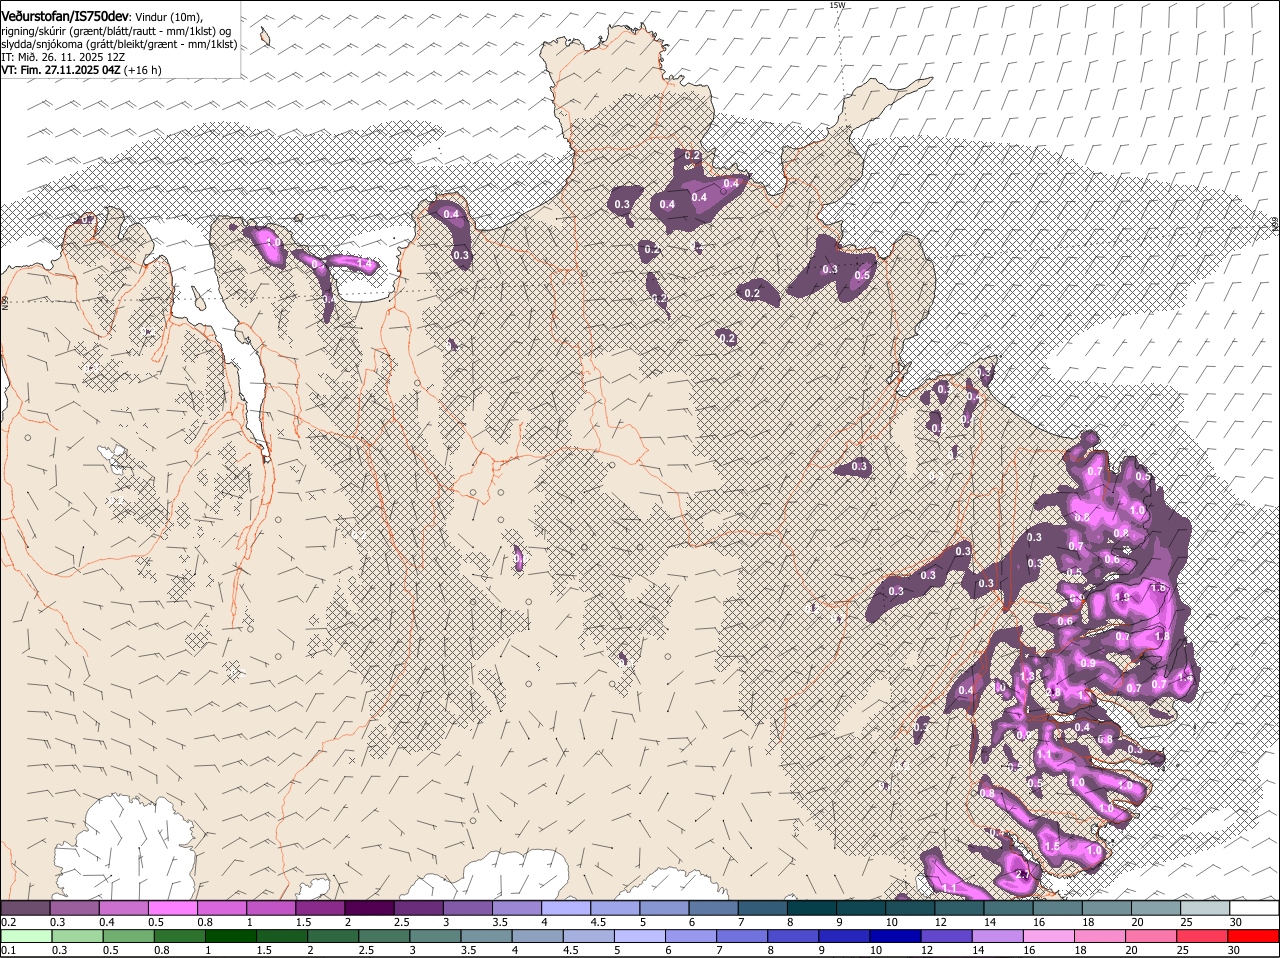The width and height of the screenshot is (1280, 958).
Task: Choose the snow scale swatch starting at 6
Action: 713,908
